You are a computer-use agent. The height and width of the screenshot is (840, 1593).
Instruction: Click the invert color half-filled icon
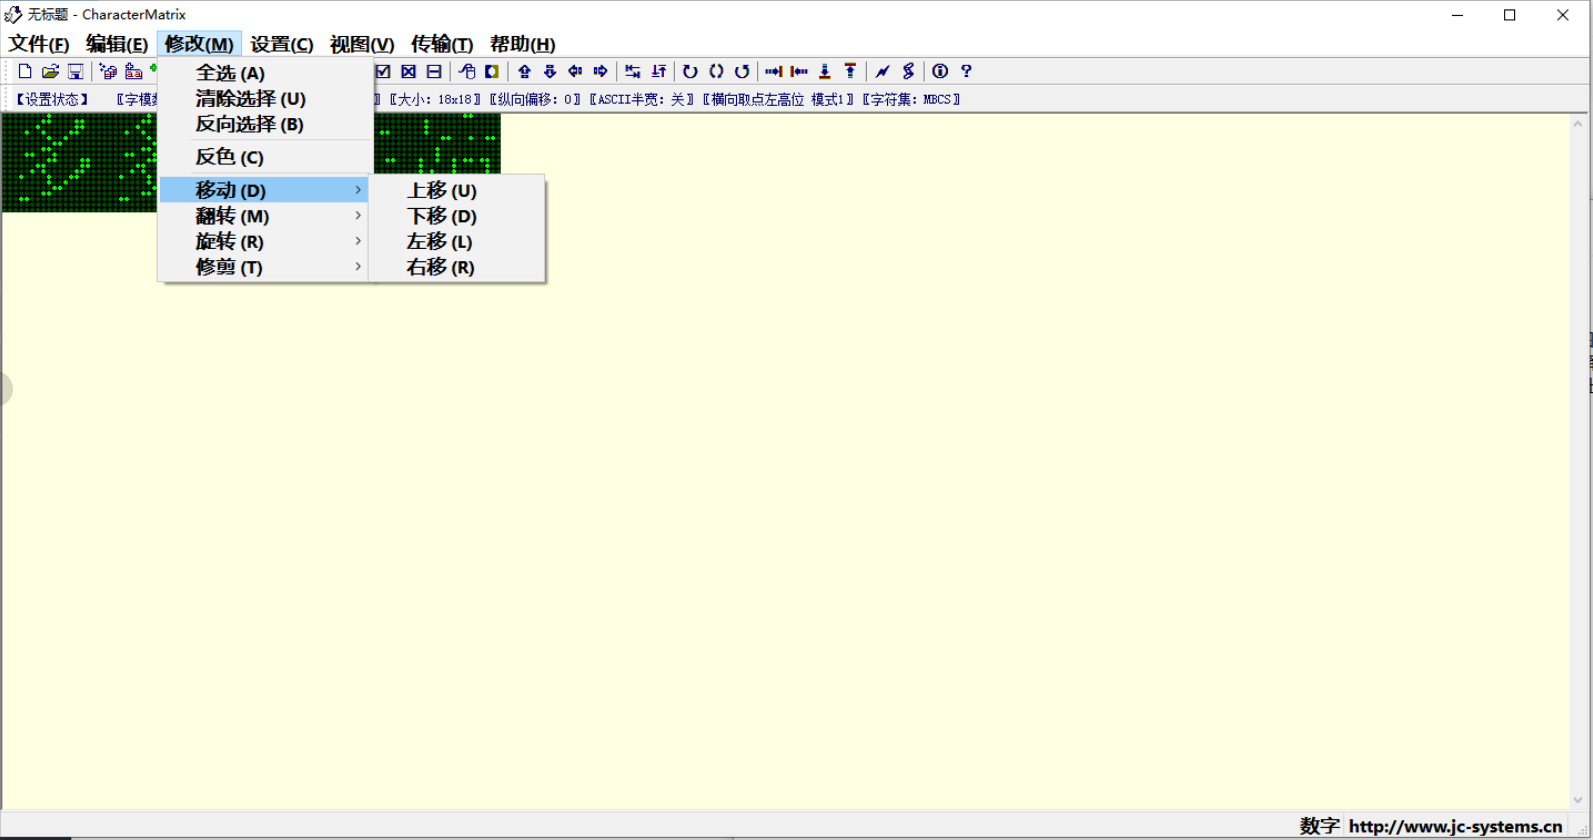click(492, 71)
